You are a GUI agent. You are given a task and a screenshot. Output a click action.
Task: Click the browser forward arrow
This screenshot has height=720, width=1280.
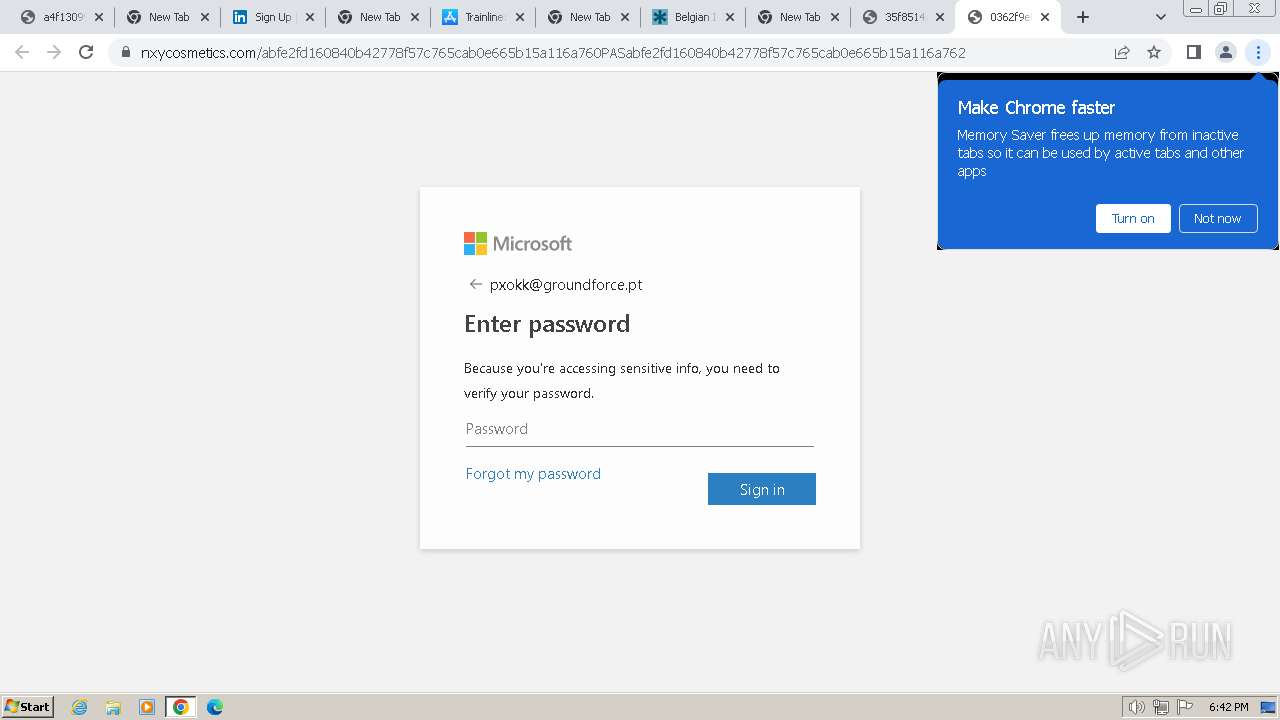point(54,53)
